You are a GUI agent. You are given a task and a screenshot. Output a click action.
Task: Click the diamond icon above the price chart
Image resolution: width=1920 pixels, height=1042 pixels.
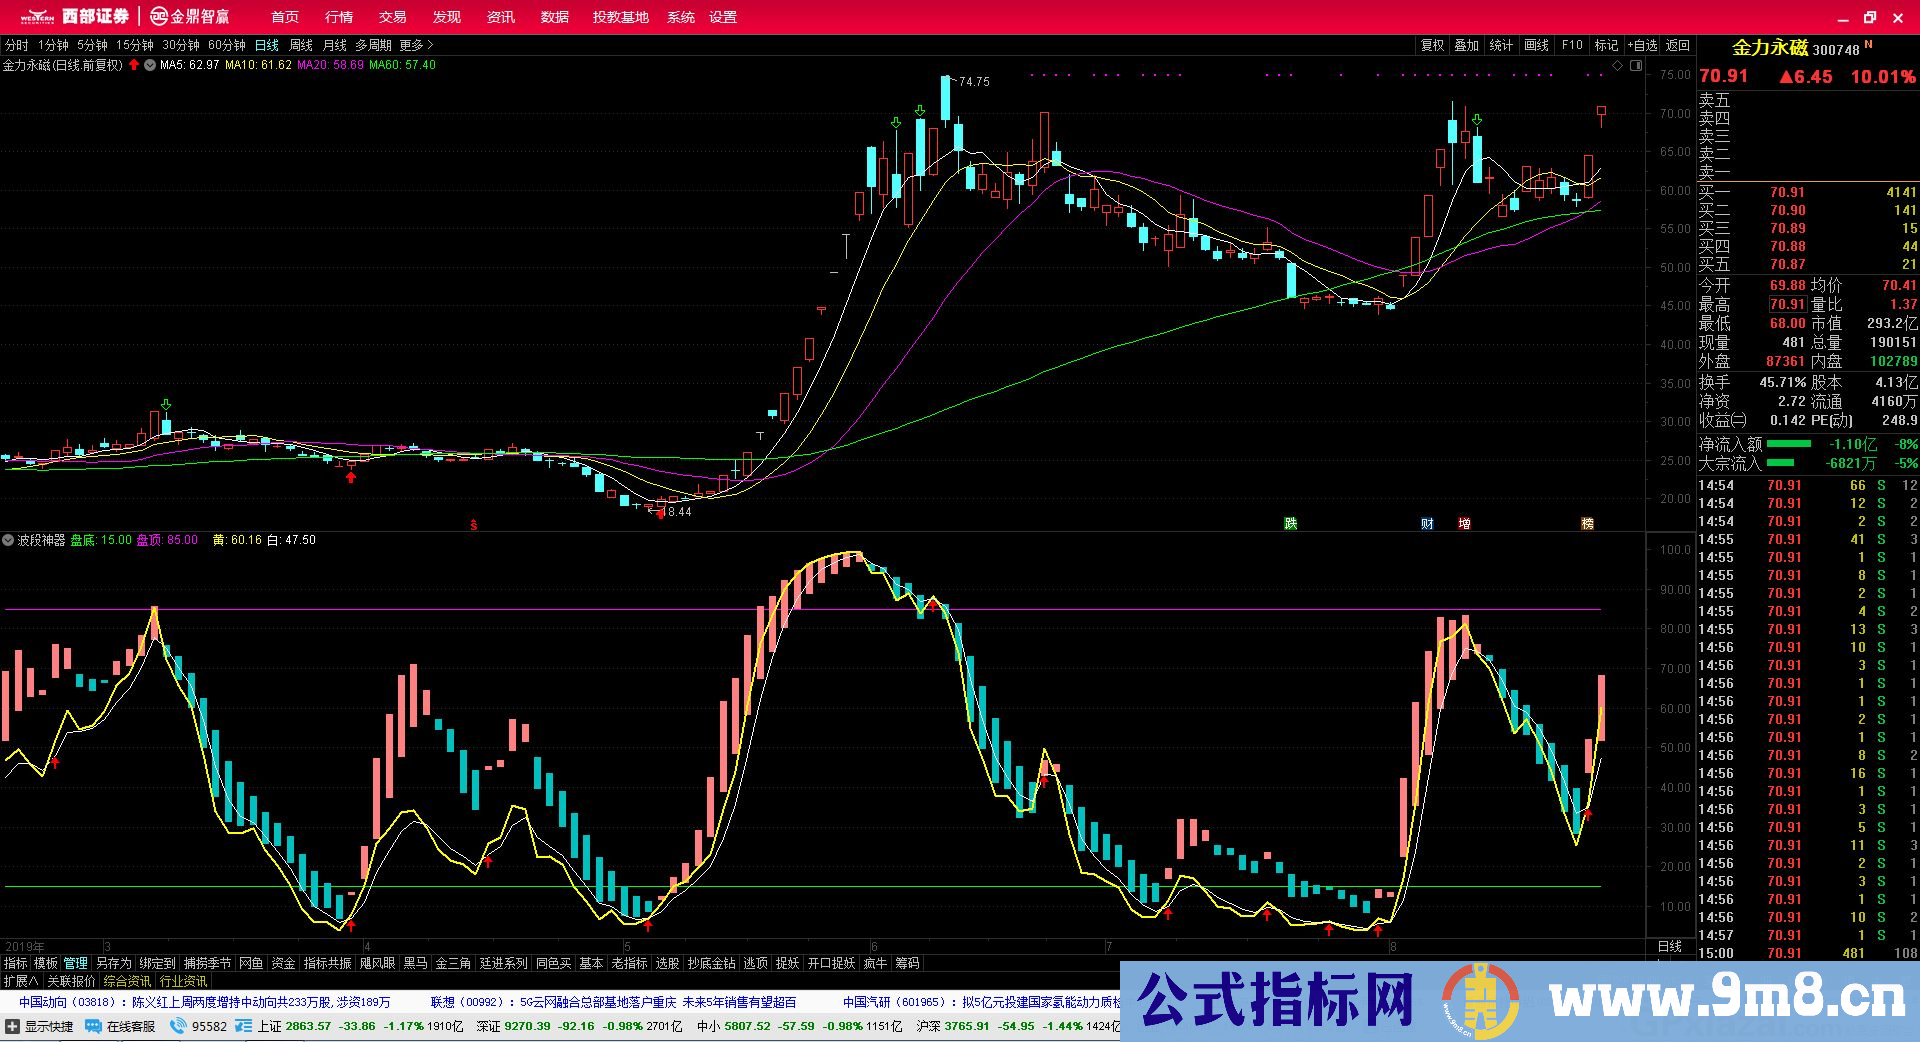click(1617, 66)
